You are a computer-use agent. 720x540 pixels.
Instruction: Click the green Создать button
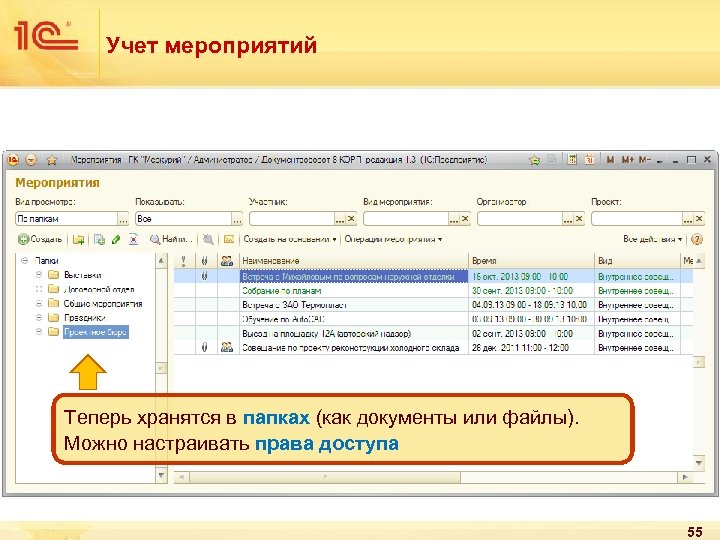click(x=39, y=239)
